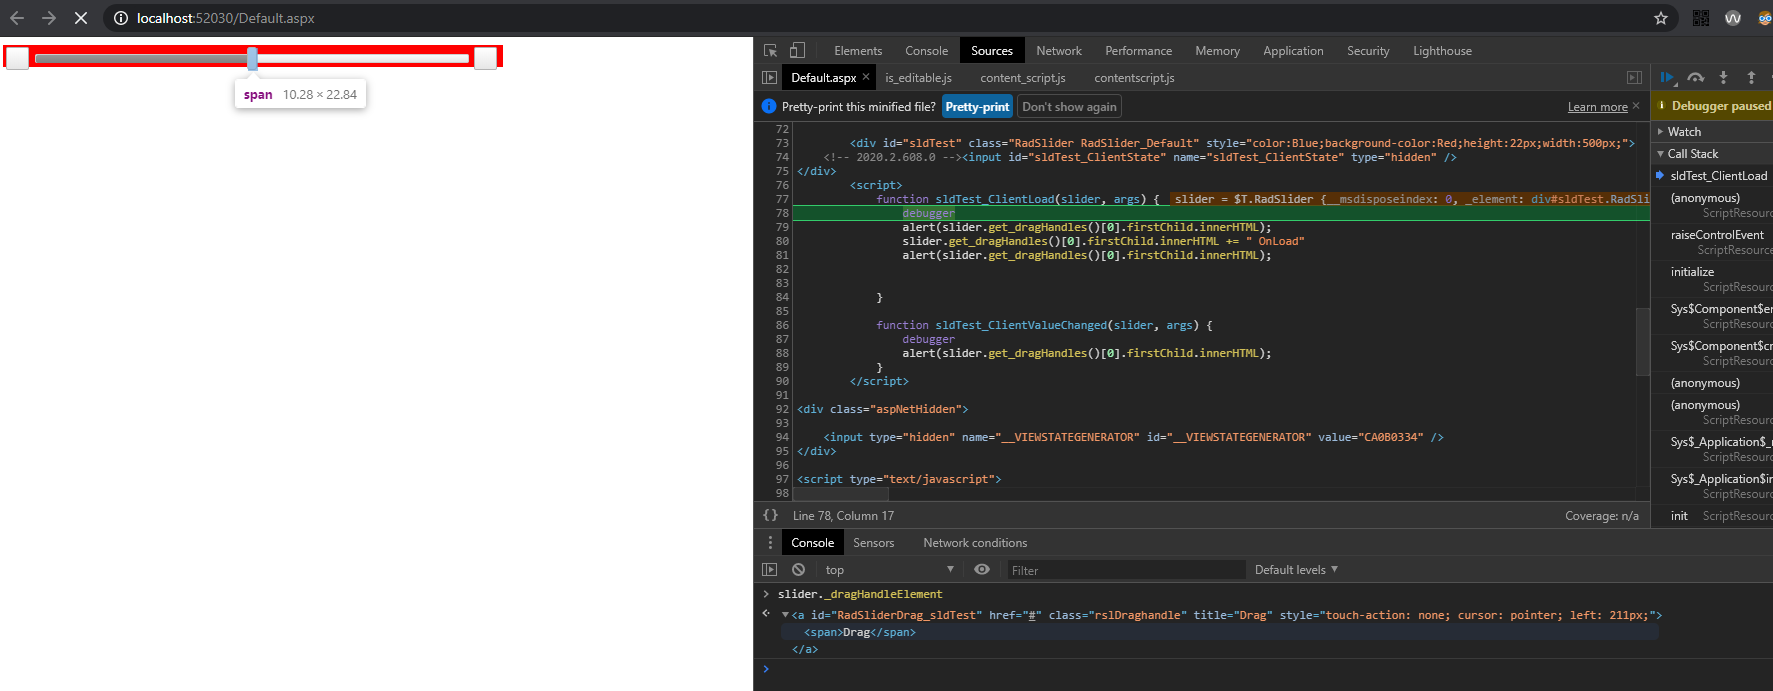Image resolution: width=1773 pixels, height=691 pixels.
Task: Resume script execution in debugger
Action: tap(1667, 78)
